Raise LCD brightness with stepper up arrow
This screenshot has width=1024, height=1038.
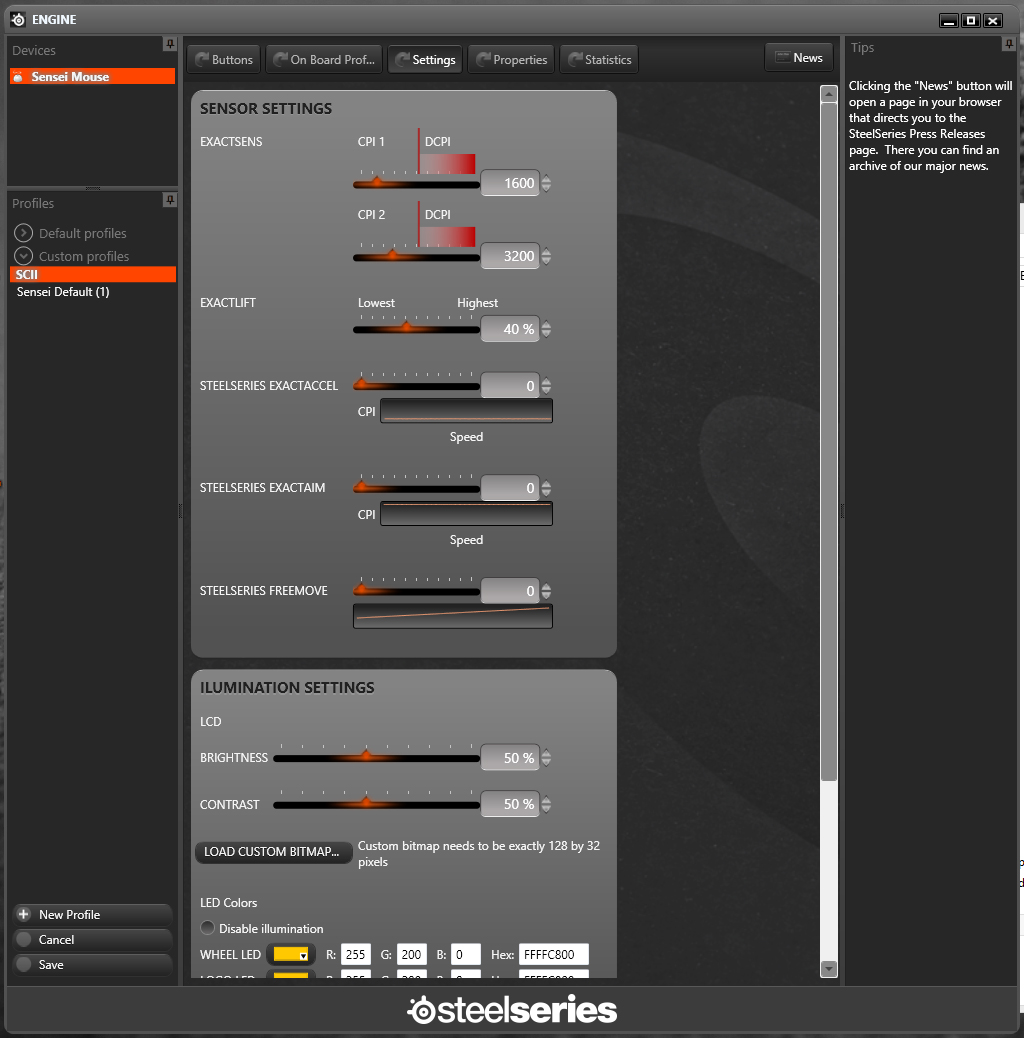click(x=546, y=753)
